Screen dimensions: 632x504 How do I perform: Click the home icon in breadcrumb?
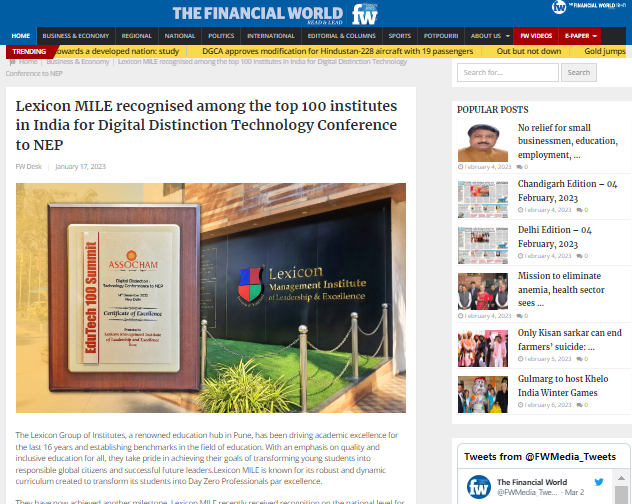click(x=12, y=62)
